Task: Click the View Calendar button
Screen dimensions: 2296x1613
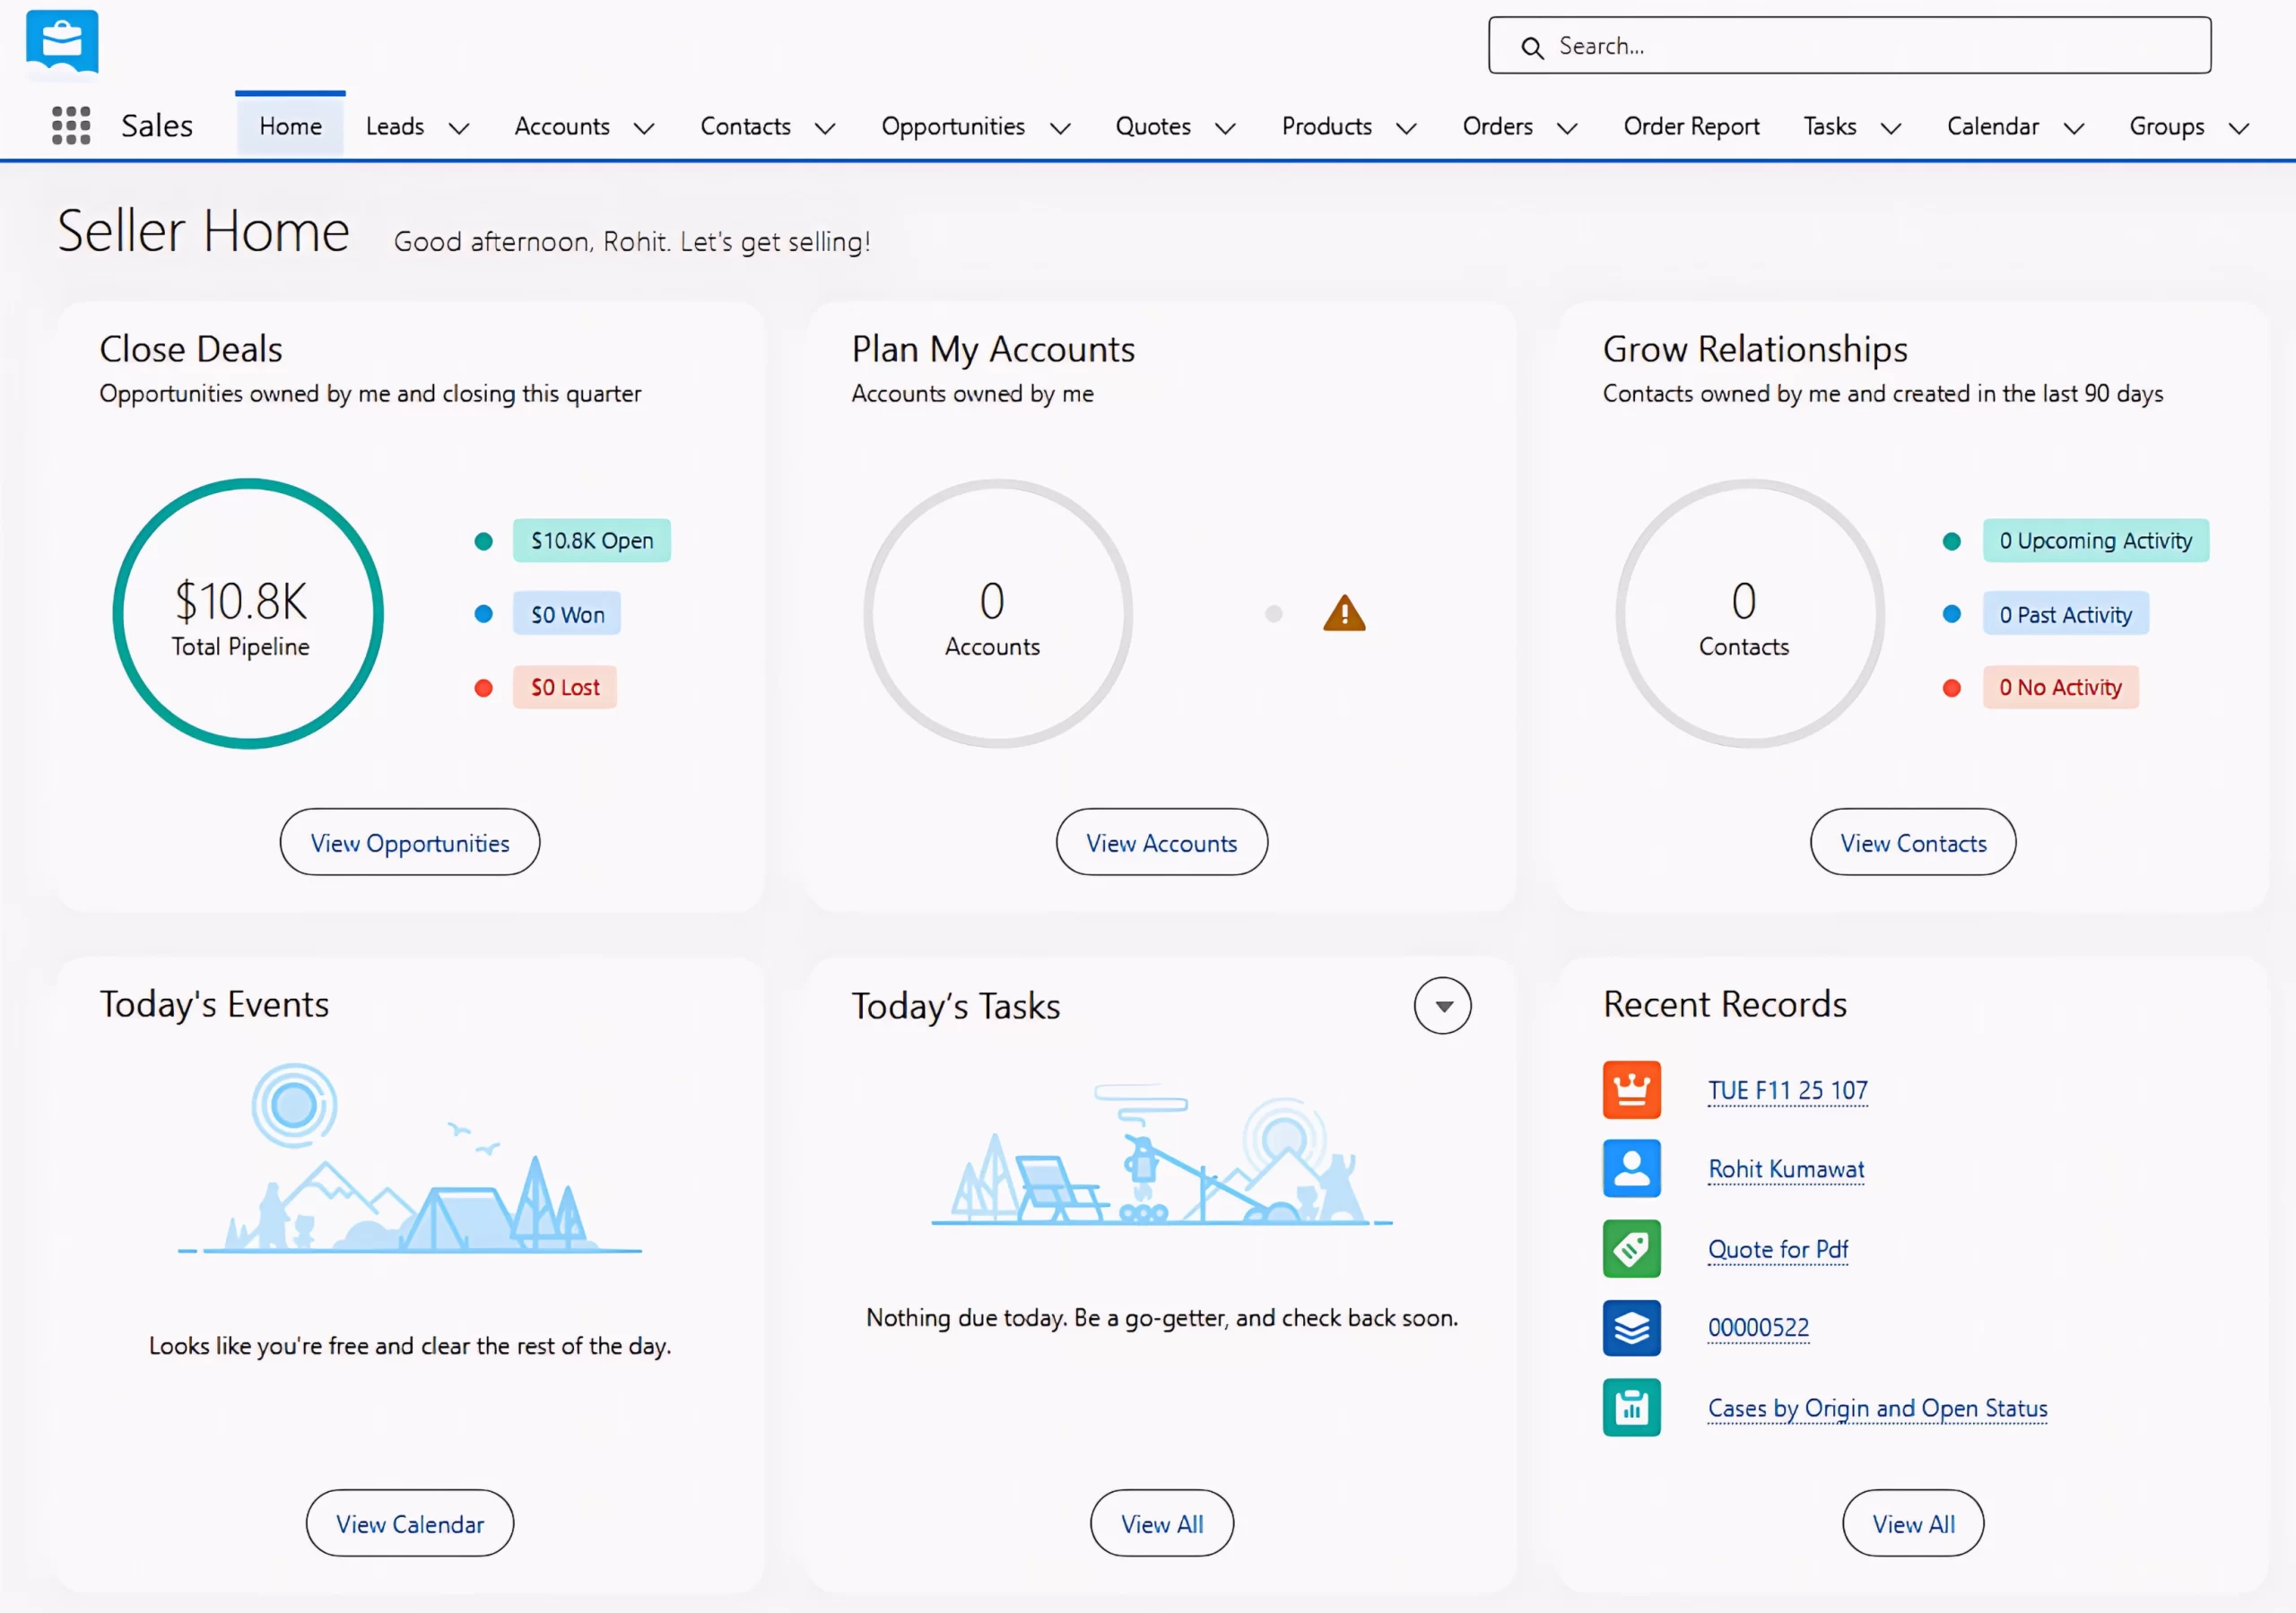Action: click(x=410, y=1524)
